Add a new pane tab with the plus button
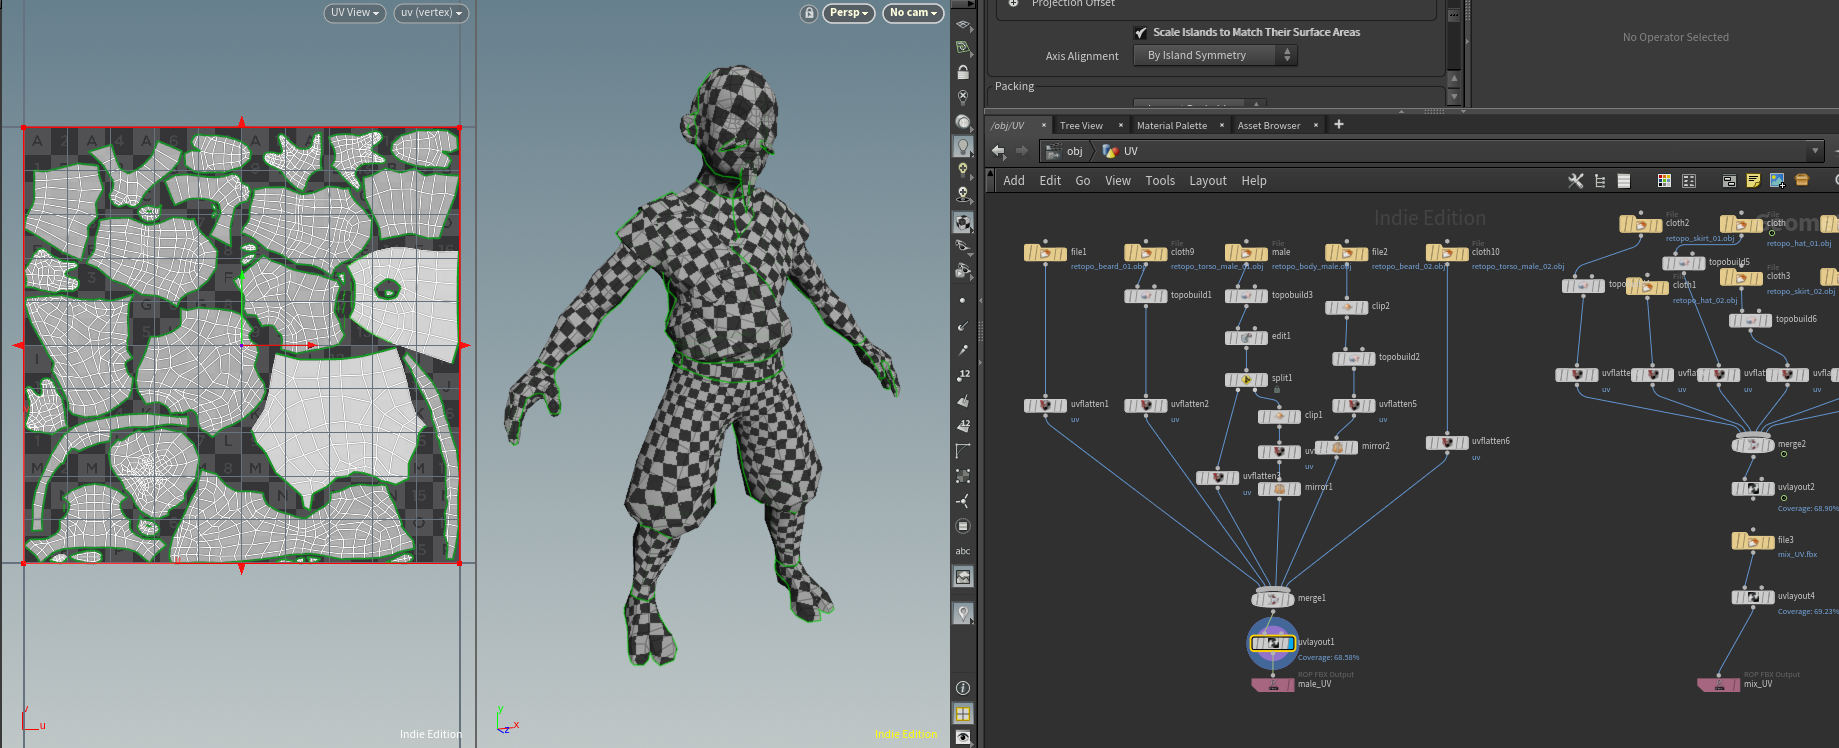This screenshot has width=1839, height=748. coord(1339,125)
